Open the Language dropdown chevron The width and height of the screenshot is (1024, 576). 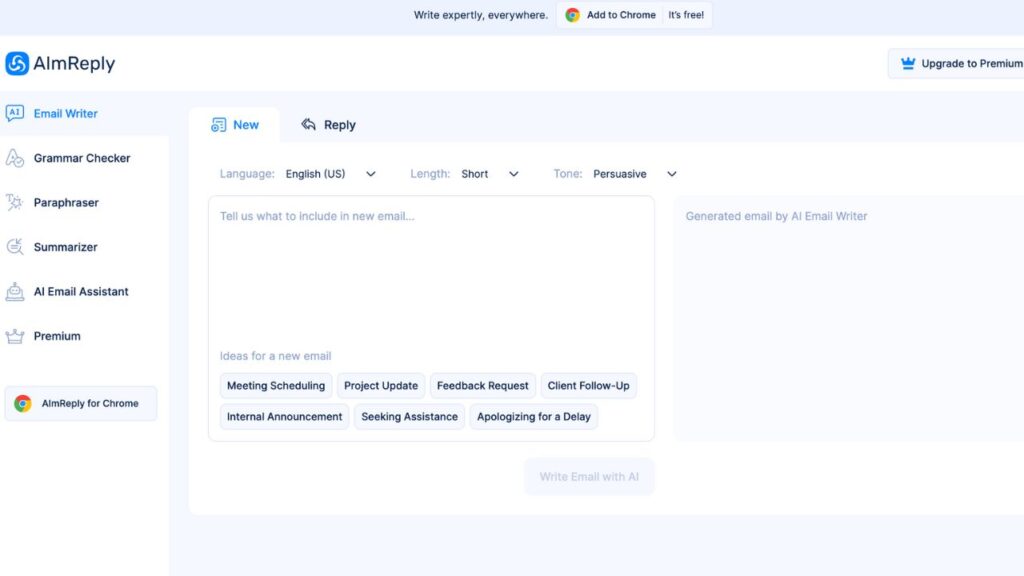[370, 174]
